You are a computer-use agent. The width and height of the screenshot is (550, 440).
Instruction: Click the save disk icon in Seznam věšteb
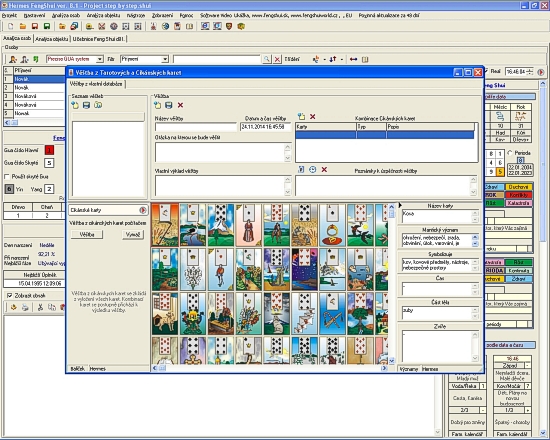[x=86, y=105]
